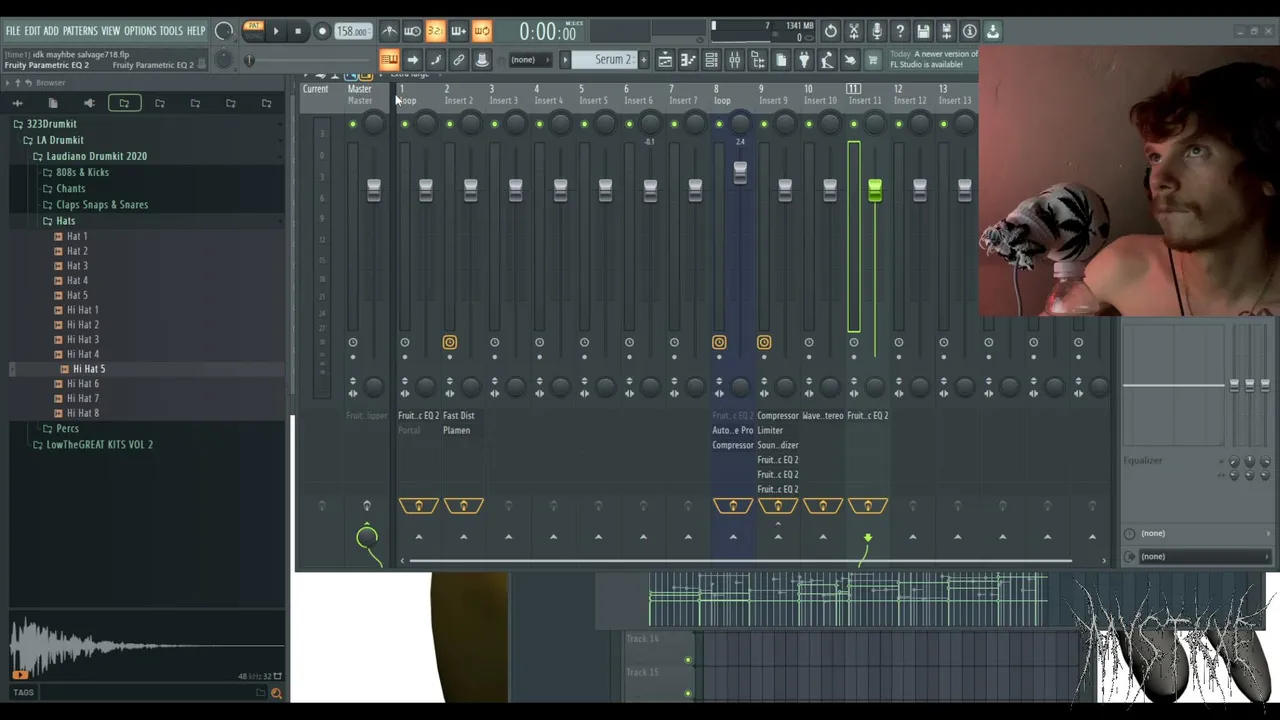
Task: Mute mixer track Insert 2
Action: tap(449, 124)
